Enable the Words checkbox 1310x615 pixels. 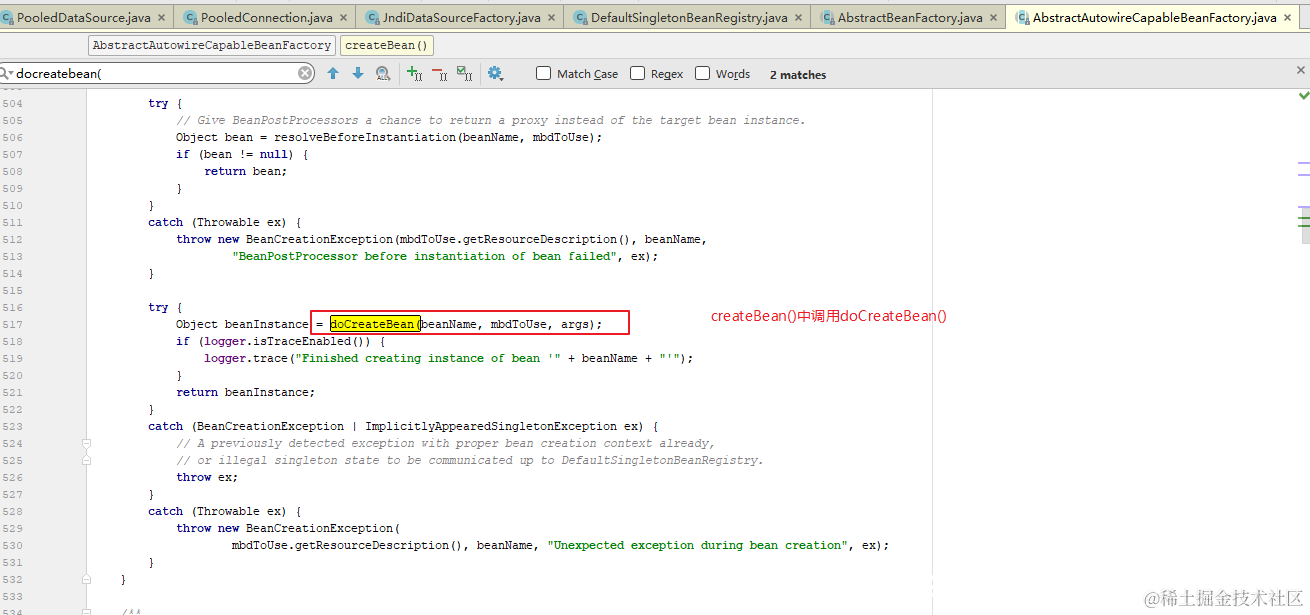pyautogui.click(x=703, y=73)
